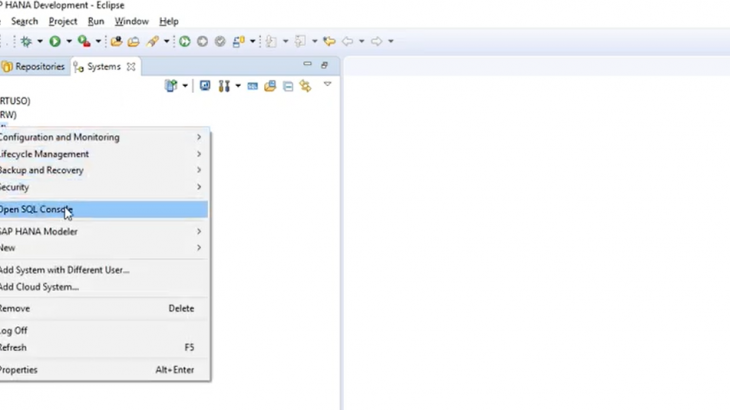Click the Back navigation arrow
Viewport: 730px width, 410px height.
click(x=347, y=41)
